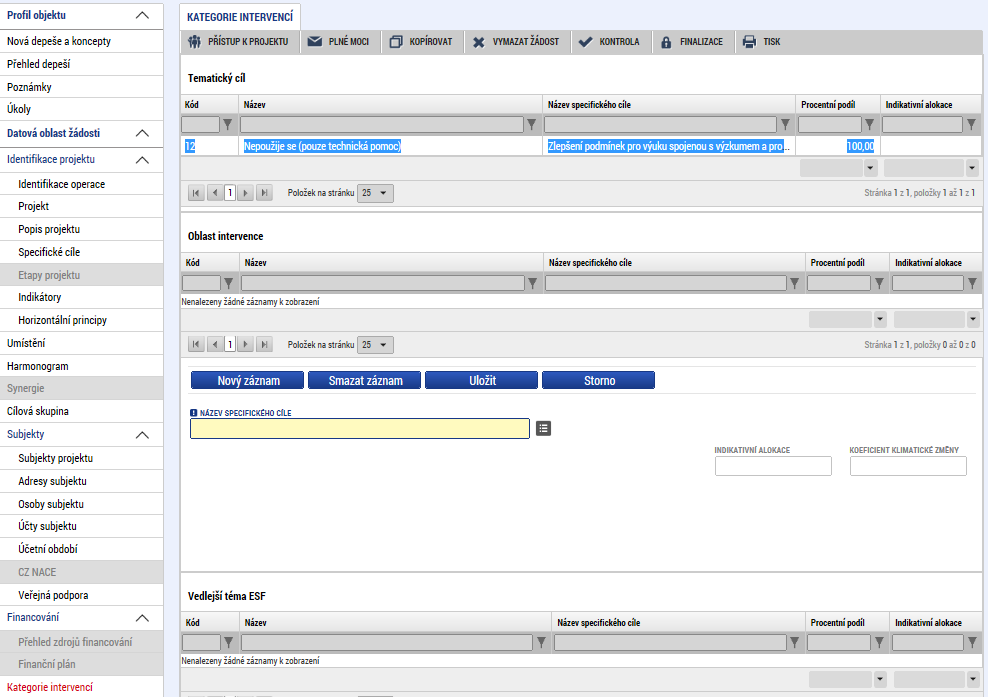988x697 pixels.
Task: Click the Uložit button
Action: [481, 380]
